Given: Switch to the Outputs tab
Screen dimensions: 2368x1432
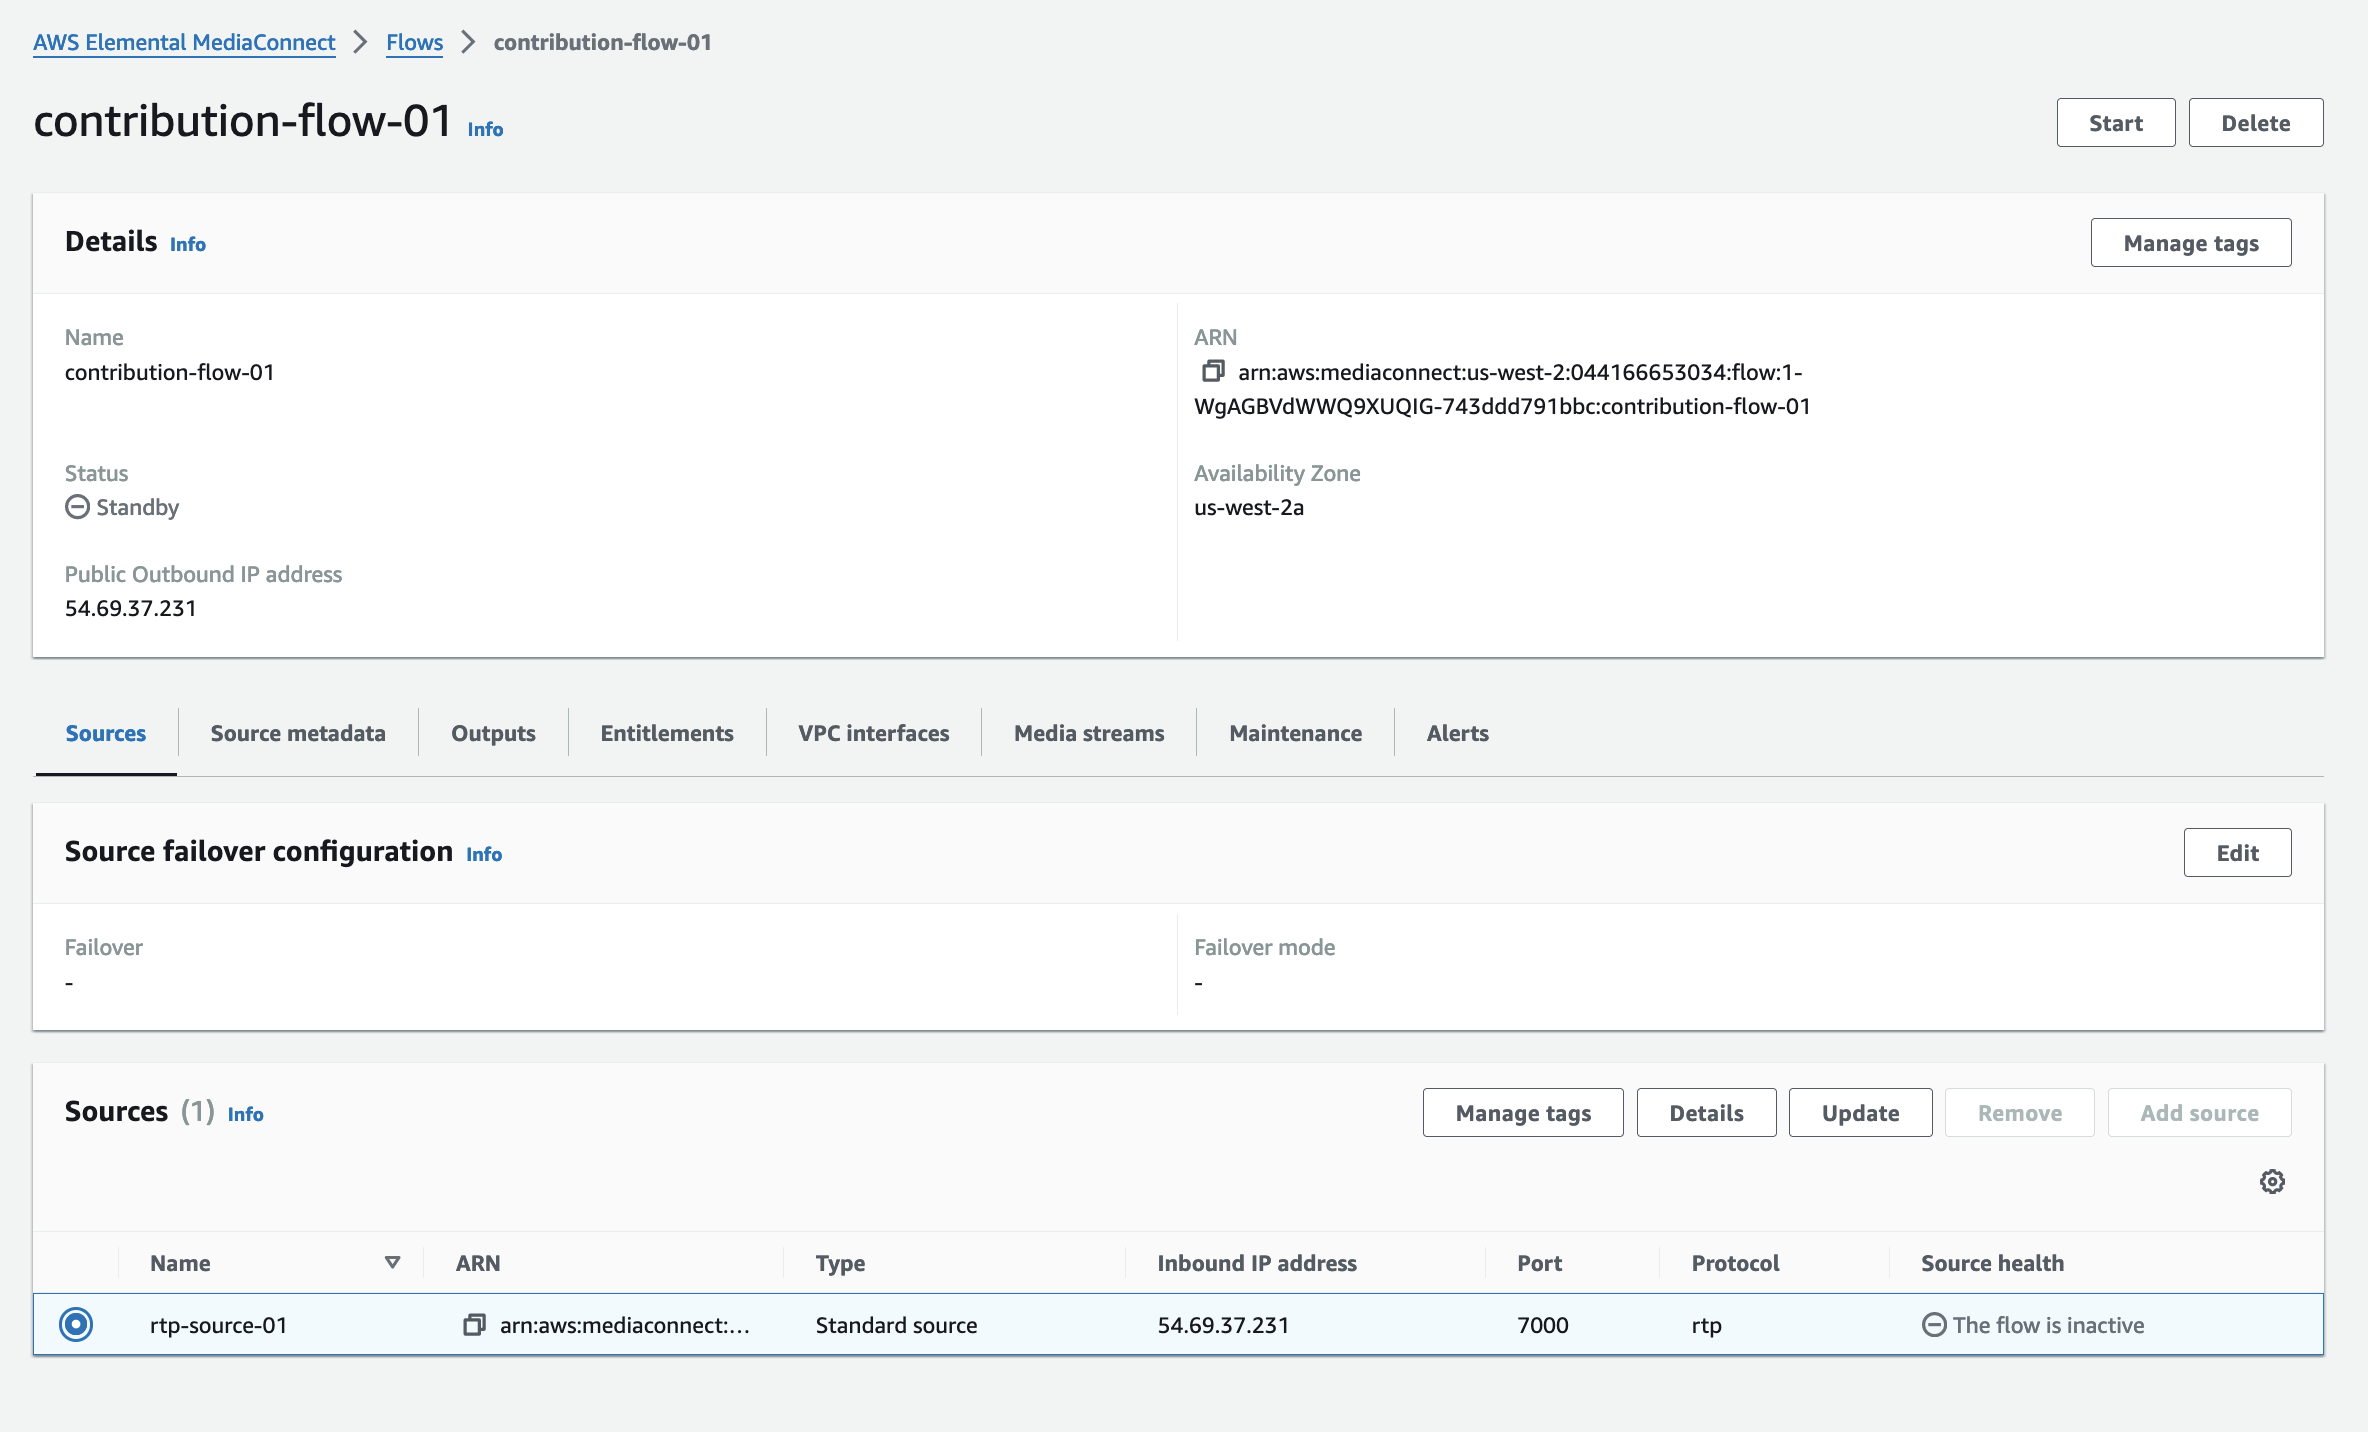Looking at the screenshot, I should (x=493, y=733).
